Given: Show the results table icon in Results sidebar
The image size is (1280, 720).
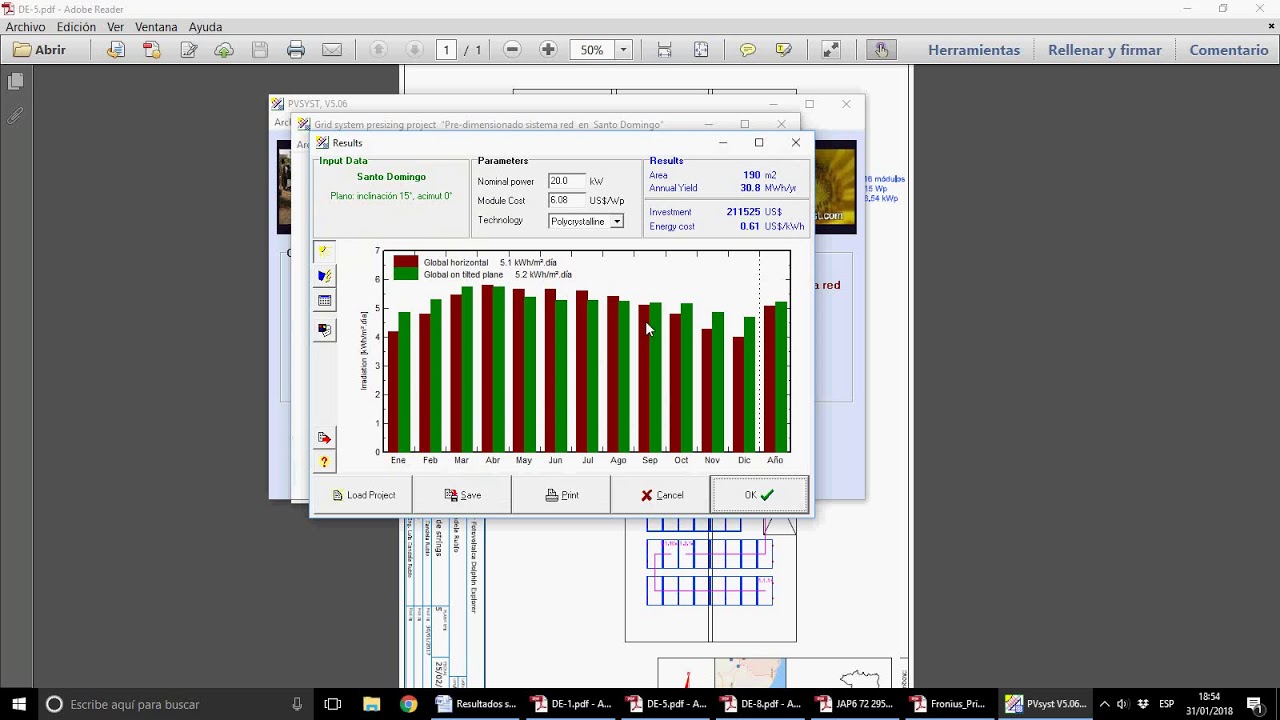Looking at the screenshot, I should (324, 301).
